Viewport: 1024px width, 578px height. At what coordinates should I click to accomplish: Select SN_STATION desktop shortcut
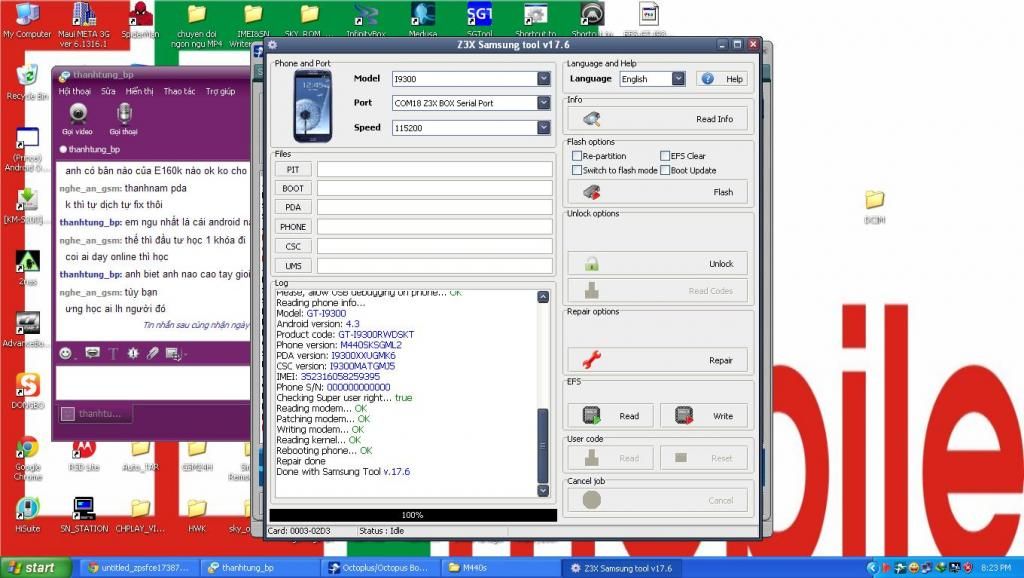pyautogui.click(x=84, y=515)
